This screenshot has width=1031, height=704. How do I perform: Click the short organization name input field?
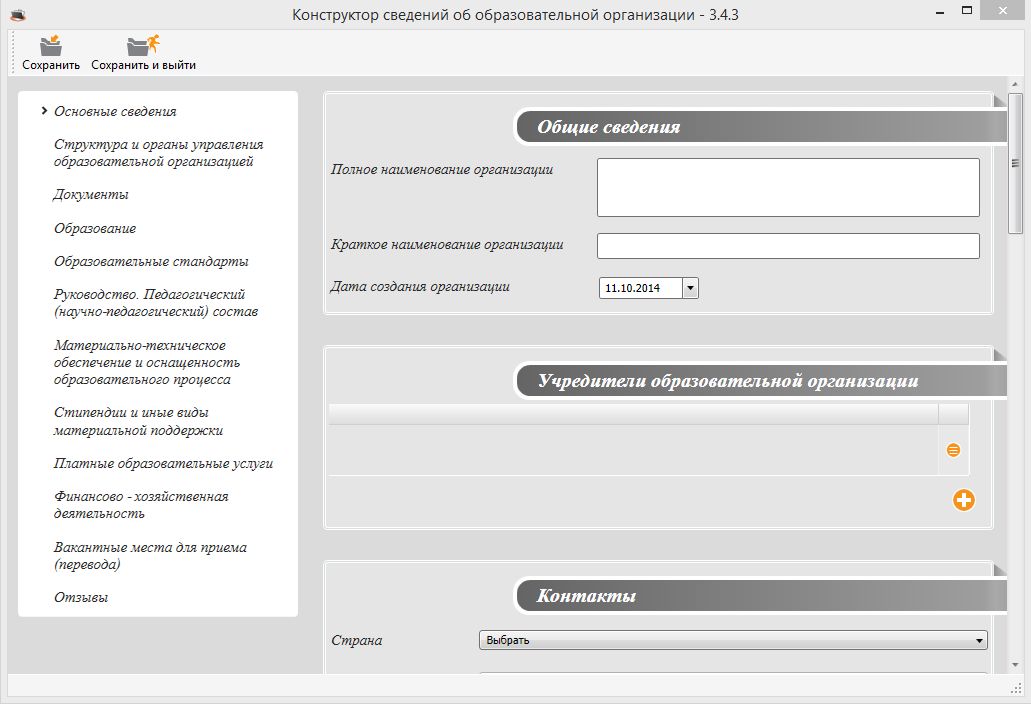pyautogui.click(x=787, y=246)
